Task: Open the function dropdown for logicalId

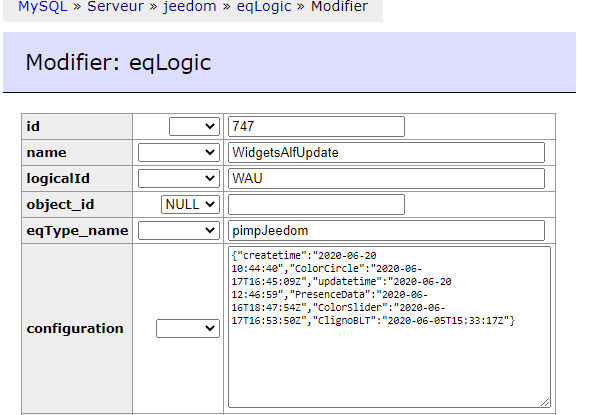Action: pyautogui.click(x=179, y=179)
